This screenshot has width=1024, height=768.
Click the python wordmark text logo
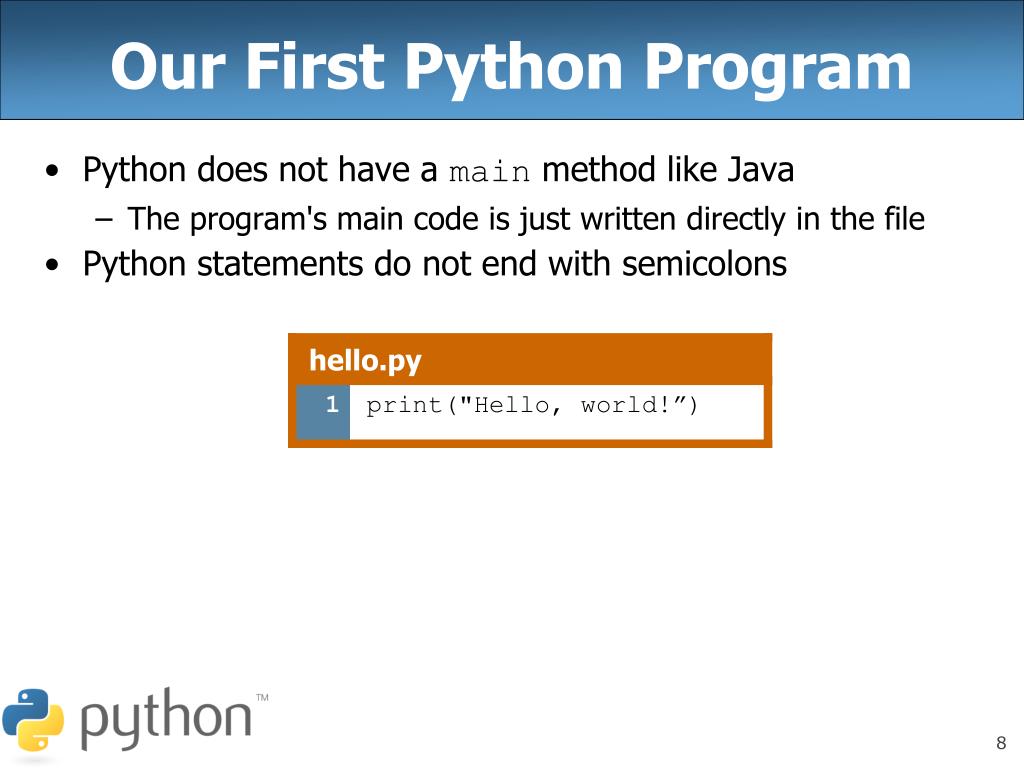(x=166, y=719)
